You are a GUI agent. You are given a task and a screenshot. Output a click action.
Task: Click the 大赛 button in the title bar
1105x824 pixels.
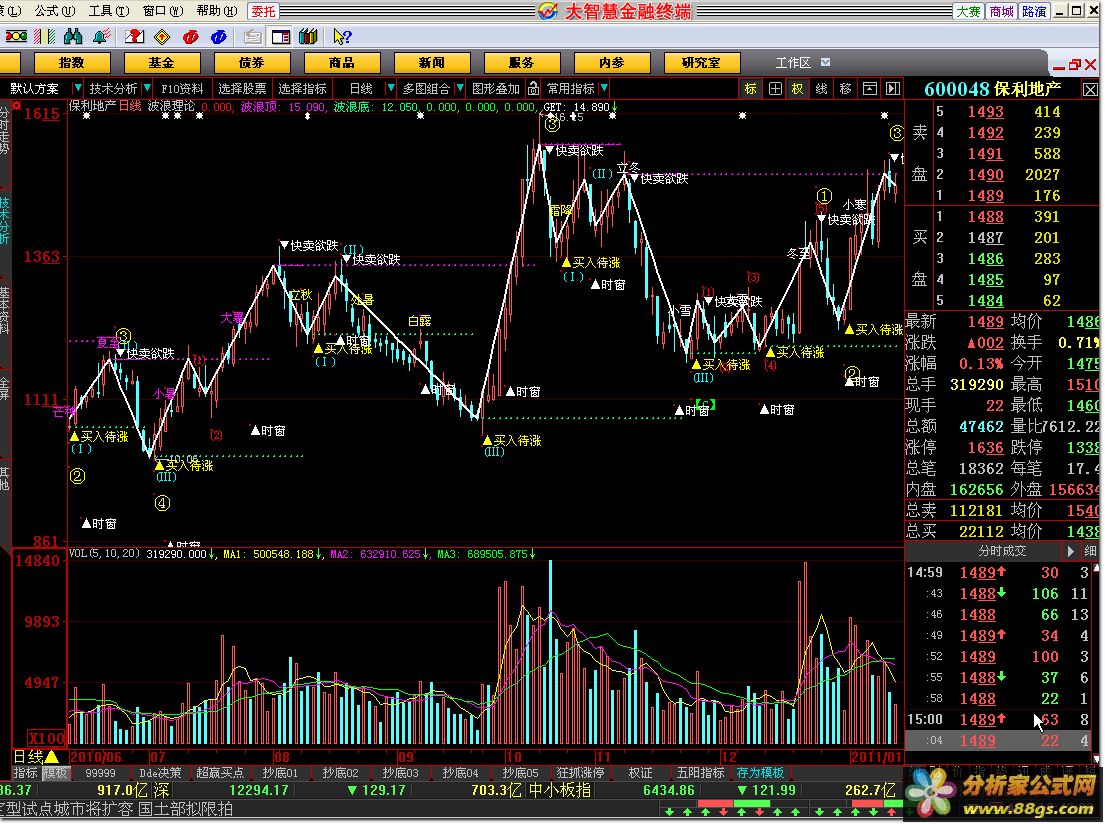(968, 11)
